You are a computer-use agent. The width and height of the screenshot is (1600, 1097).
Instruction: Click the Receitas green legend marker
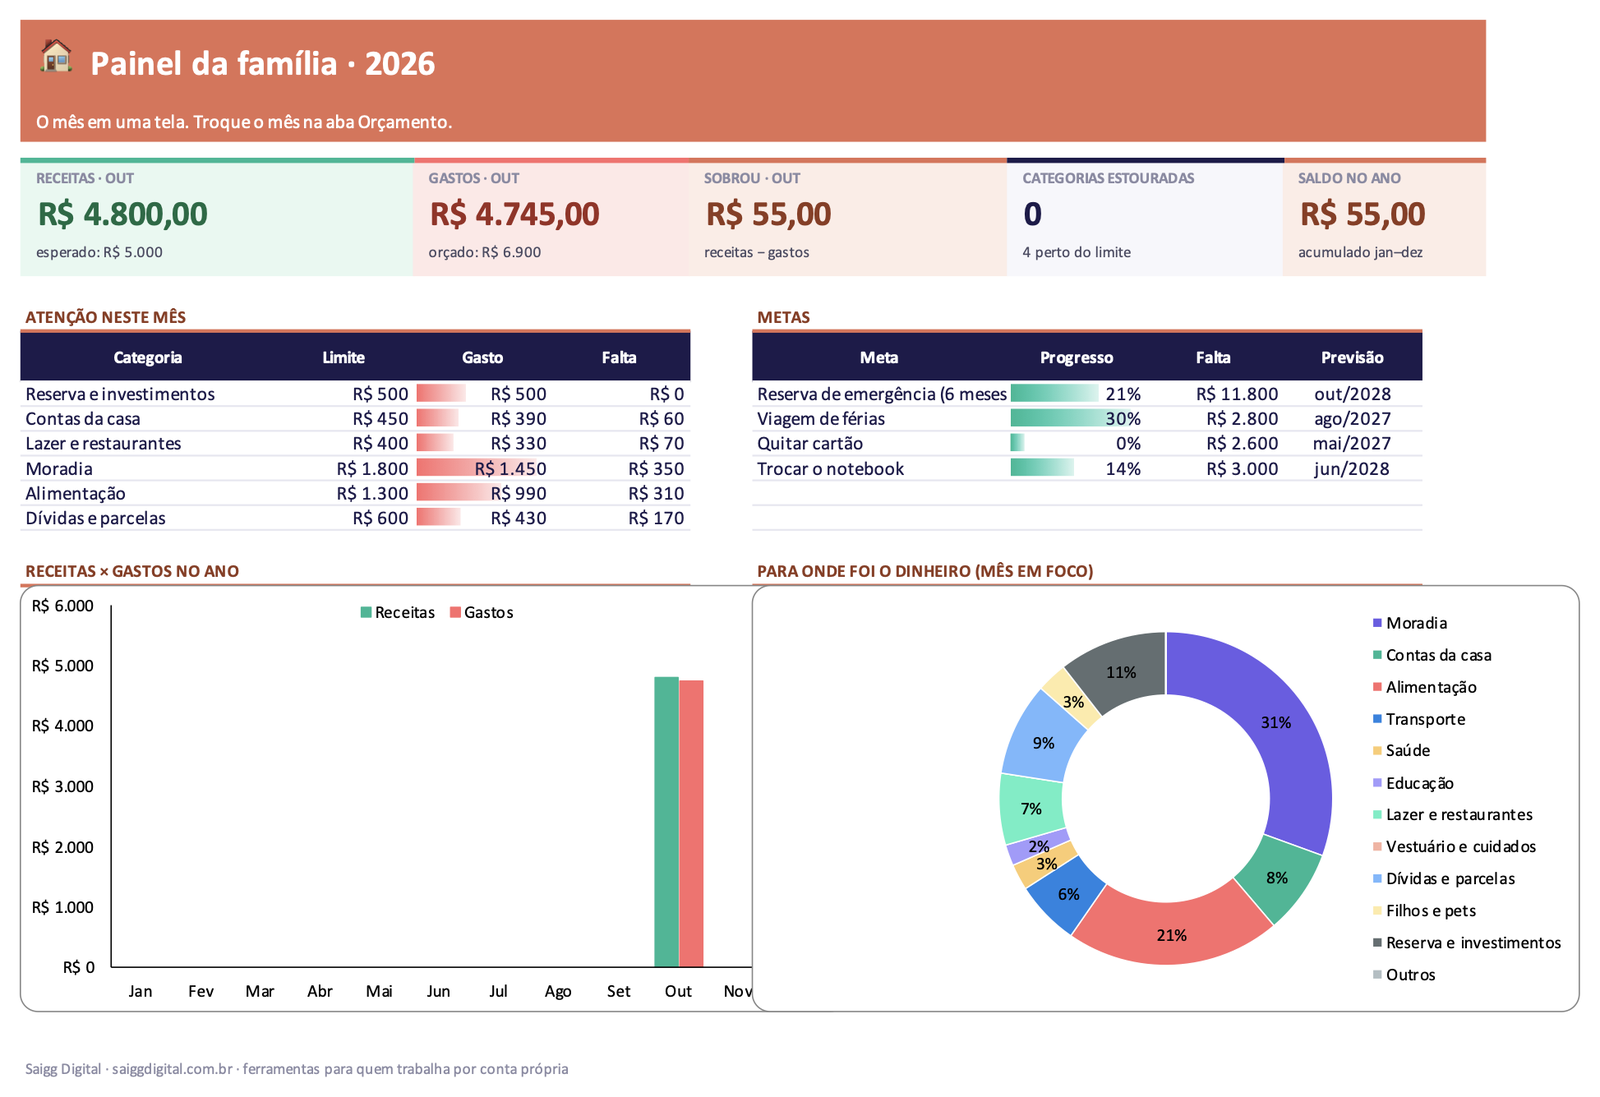pos(366,612)
